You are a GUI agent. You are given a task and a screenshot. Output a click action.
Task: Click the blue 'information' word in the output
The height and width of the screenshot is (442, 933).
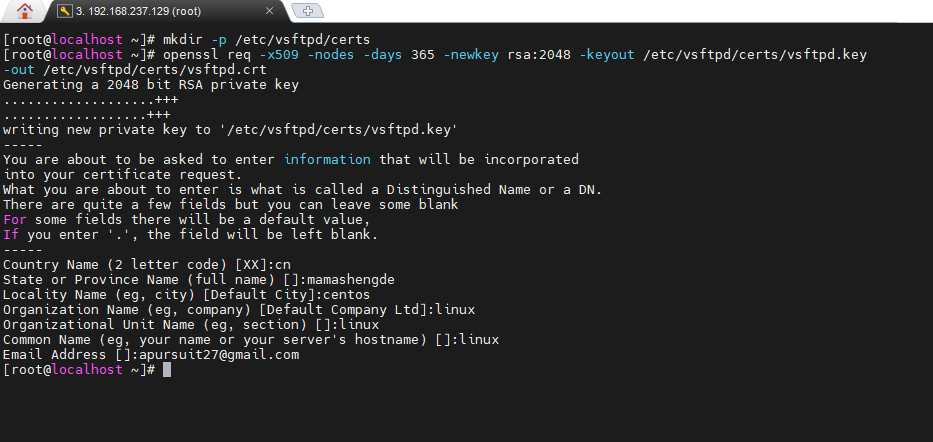[x=327, y=159]
